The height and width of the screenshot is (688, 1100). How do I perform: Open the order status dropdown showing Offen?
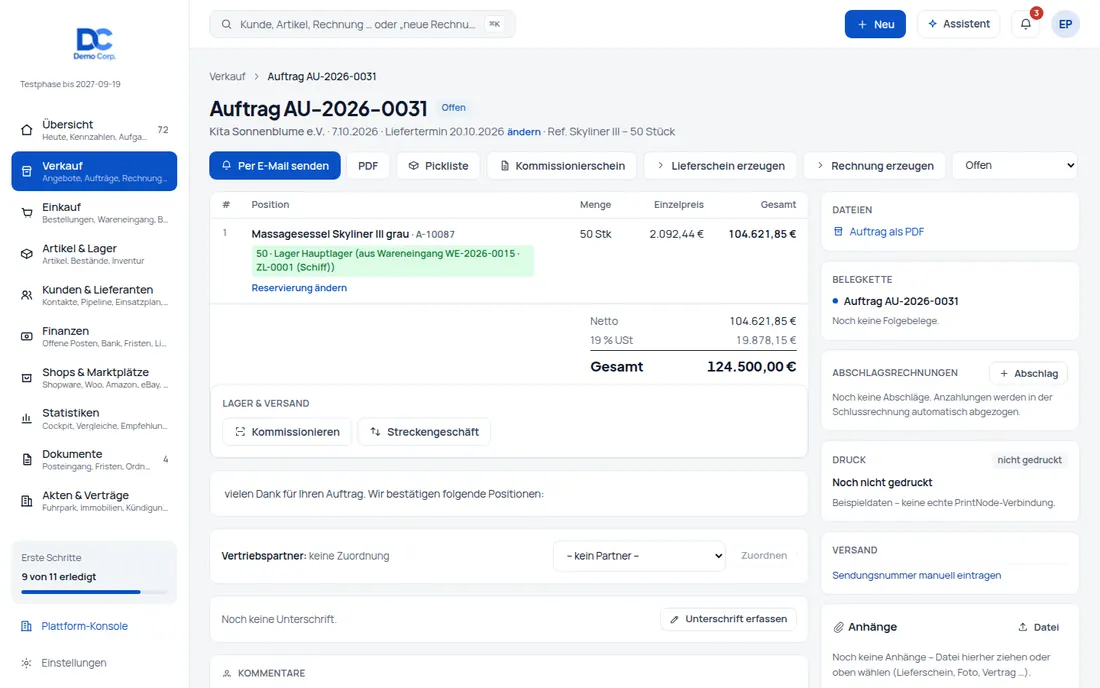pos(1015,166)
